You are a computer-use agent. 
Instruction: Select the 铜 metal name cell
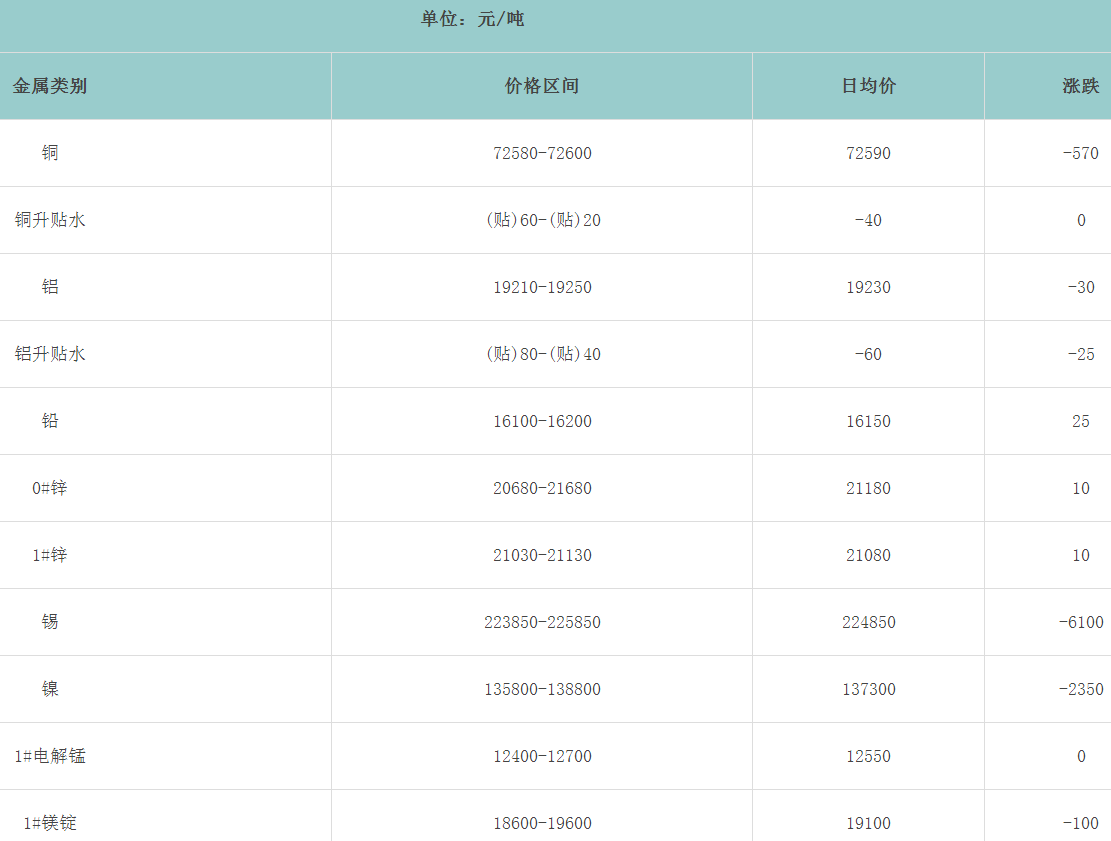[x=50, y=153]
